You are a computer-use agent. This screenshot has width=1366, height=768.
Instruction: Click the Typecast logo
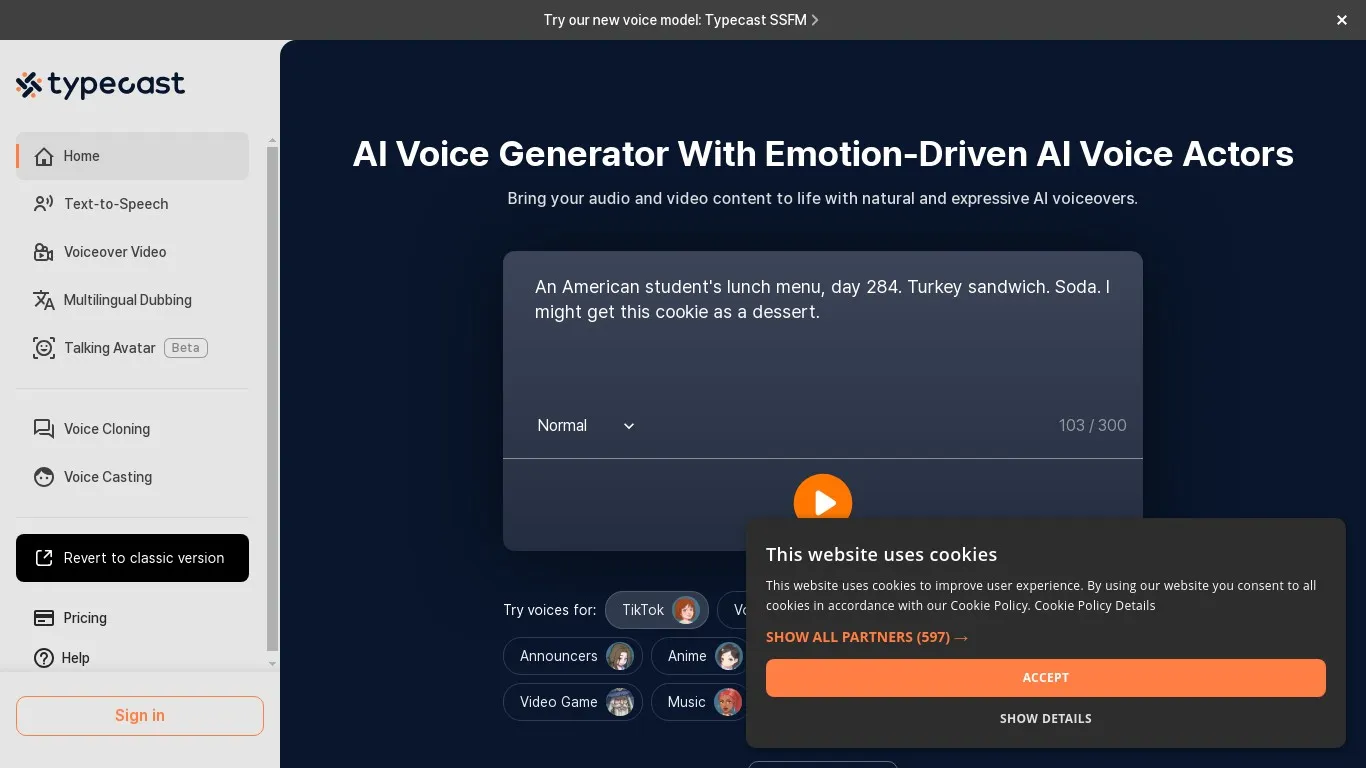[100, 85]
